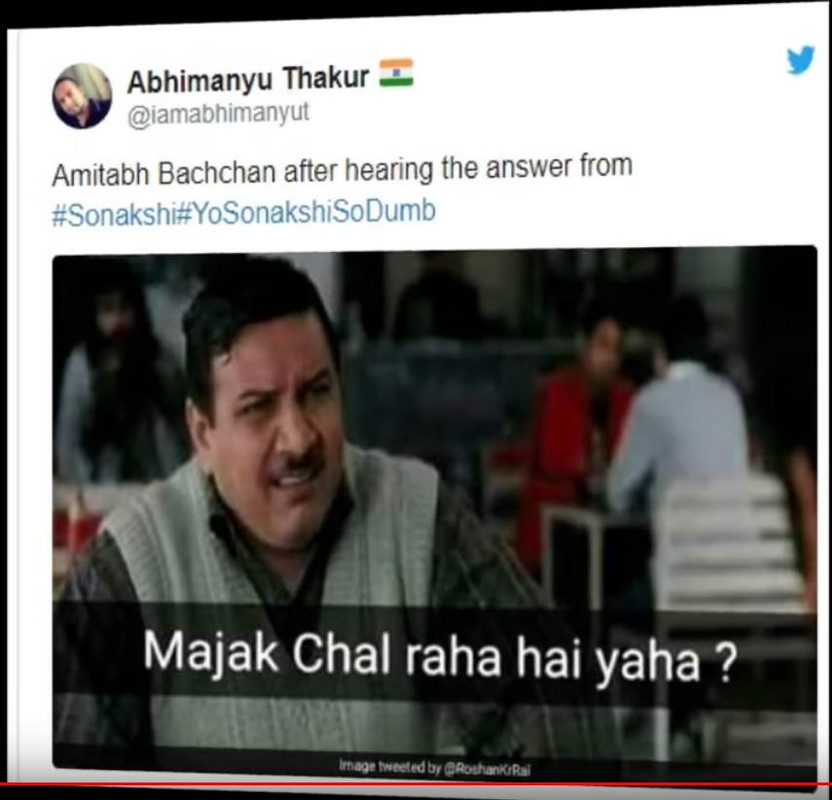The height and width of the screenshot is (800, 832).
Task: Open the Abhimanyu Thakur display name
Action: [248, 79]
